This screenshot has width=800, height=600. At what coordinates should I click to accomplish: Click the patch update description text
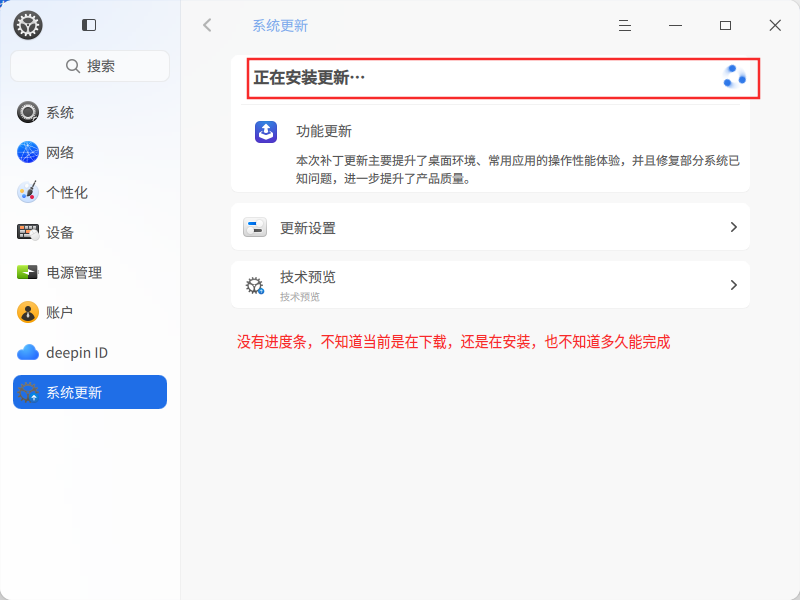point(517,169)
